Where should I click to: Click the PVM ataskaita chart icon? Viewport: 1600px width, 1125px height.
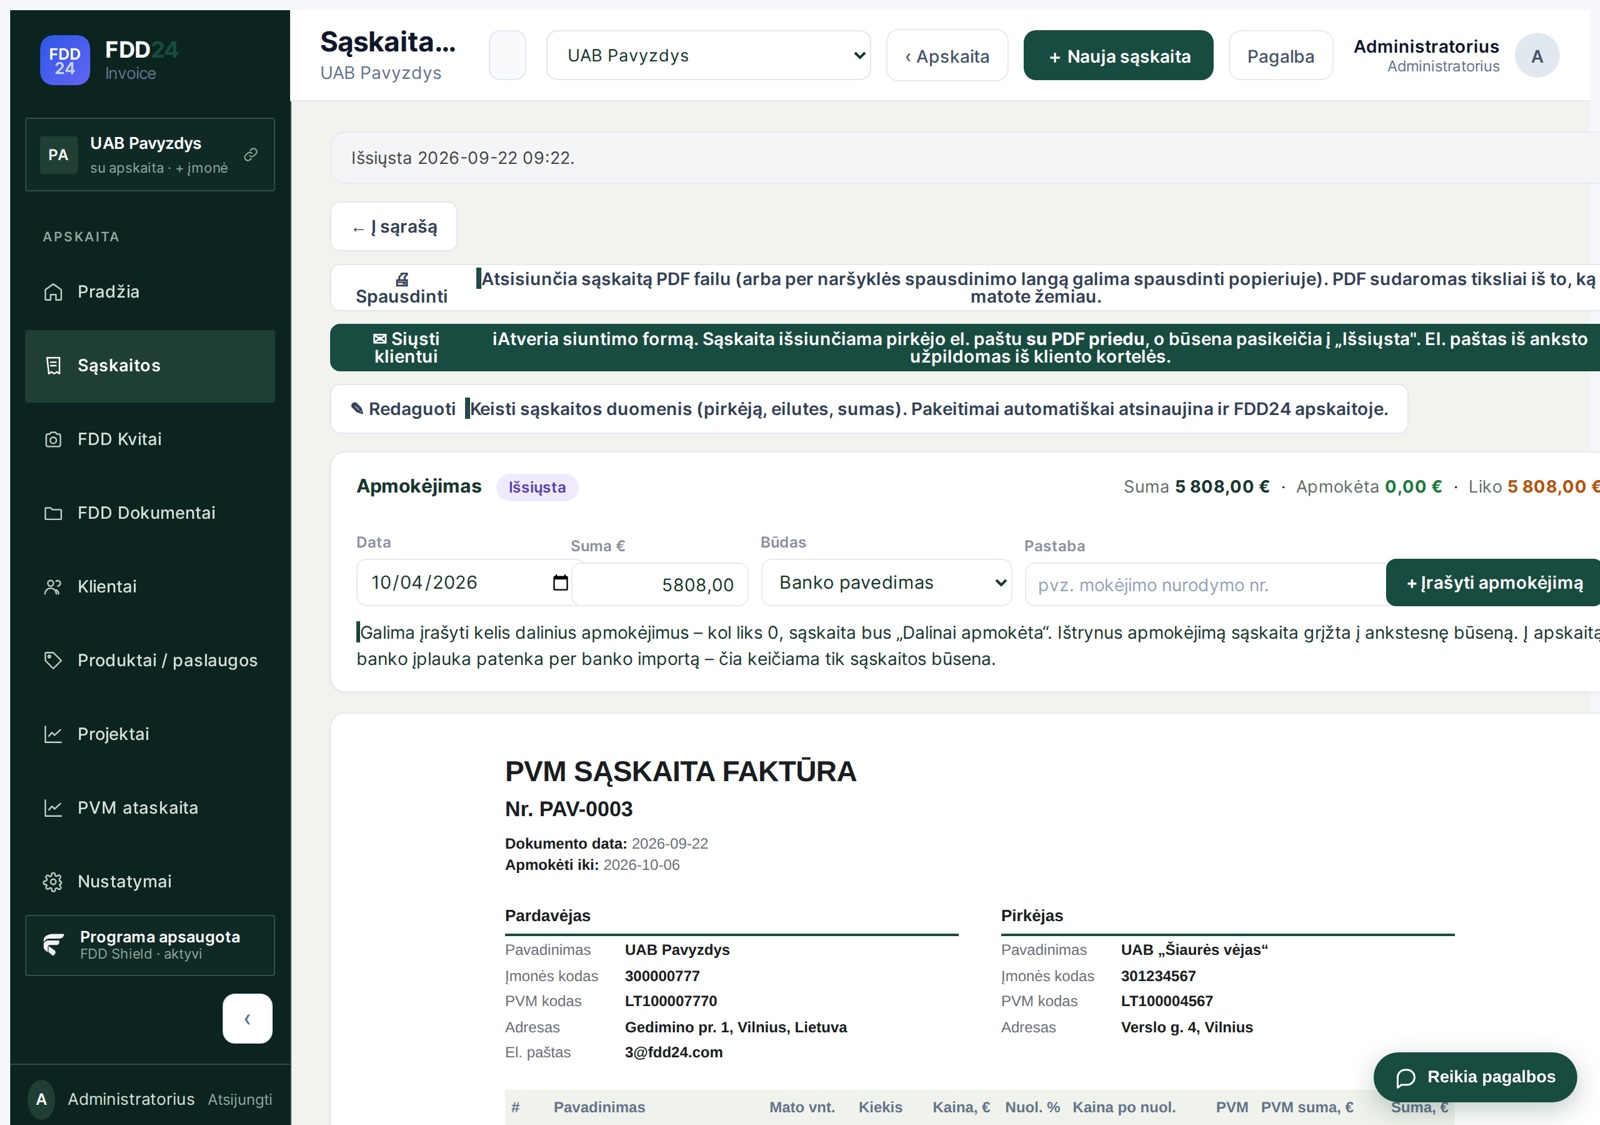(53, 808)
